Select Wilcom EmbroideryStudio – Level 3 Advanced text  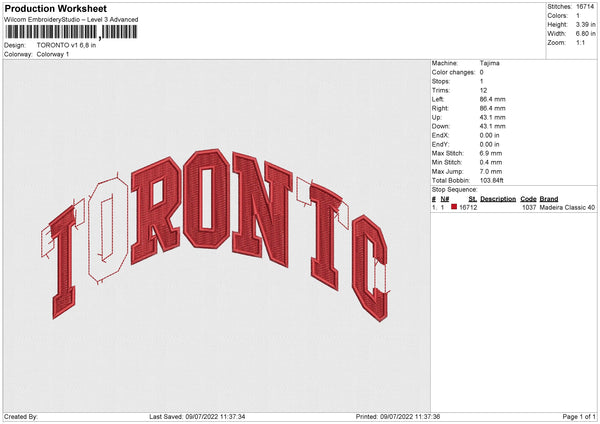[71, 20]
